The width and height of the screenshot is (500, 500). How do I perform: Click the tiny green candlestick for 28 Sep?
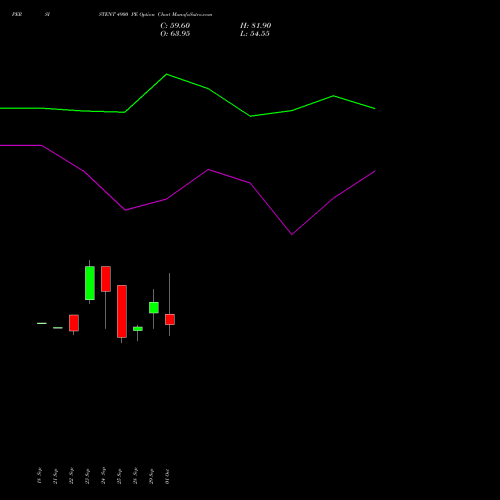138,329
